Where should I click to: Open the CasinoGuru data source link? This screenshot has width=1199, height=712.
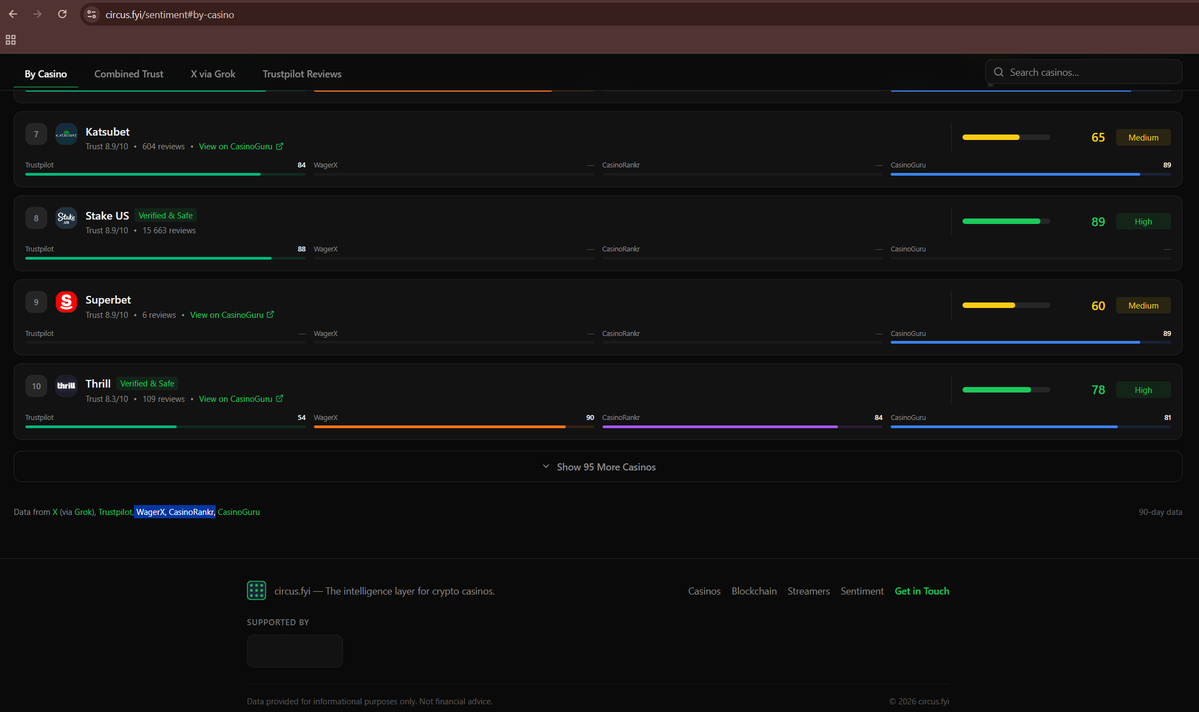tap(239, 512)
